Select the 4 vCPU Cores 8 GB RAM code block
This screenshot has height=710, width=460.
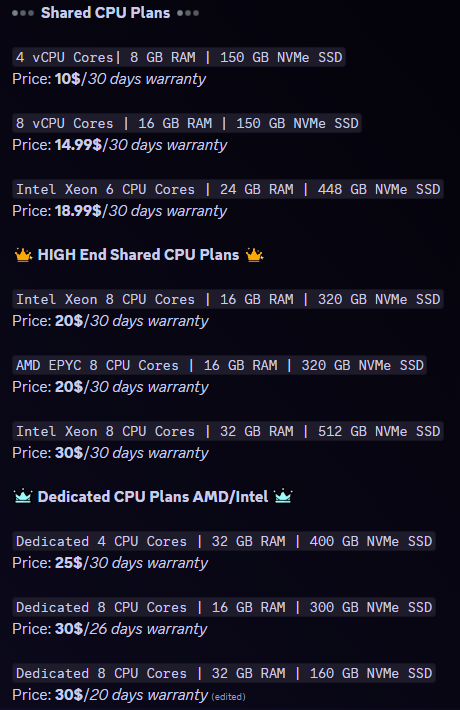[x=179, y=58]
